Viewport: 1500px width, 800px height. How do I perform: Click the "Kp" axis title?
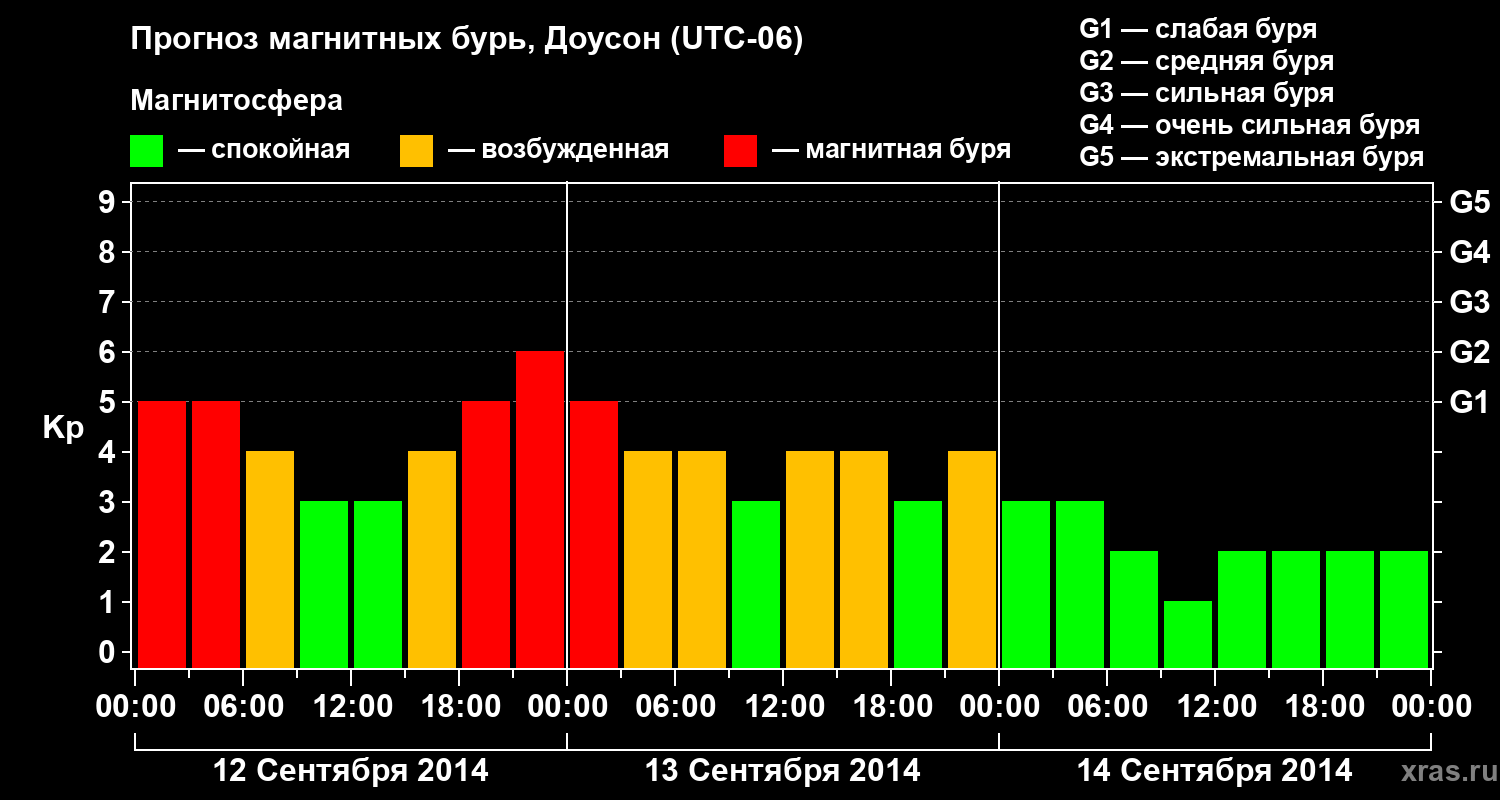(63, 428)
